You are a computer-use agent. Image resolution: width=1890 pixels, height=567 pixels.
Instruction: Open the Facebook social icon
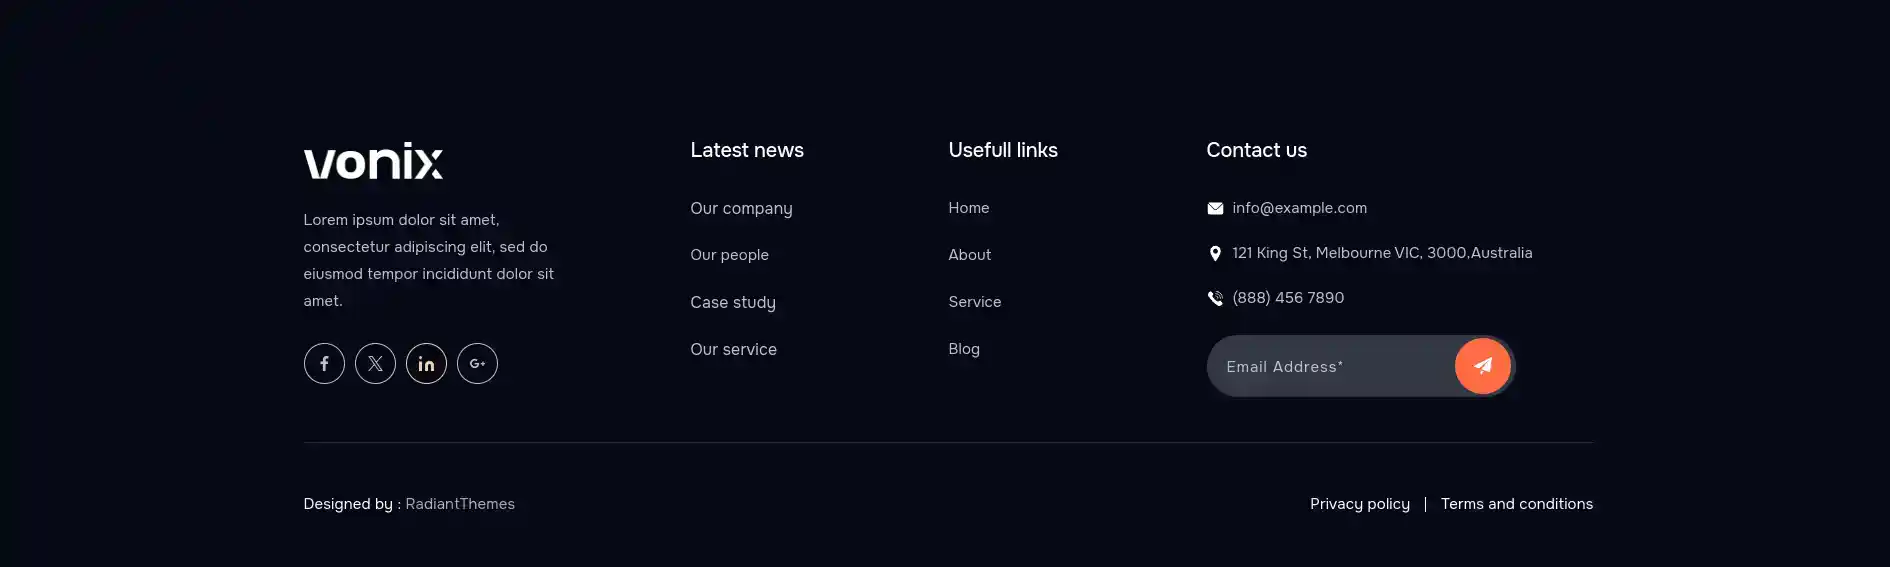point(324,363)
